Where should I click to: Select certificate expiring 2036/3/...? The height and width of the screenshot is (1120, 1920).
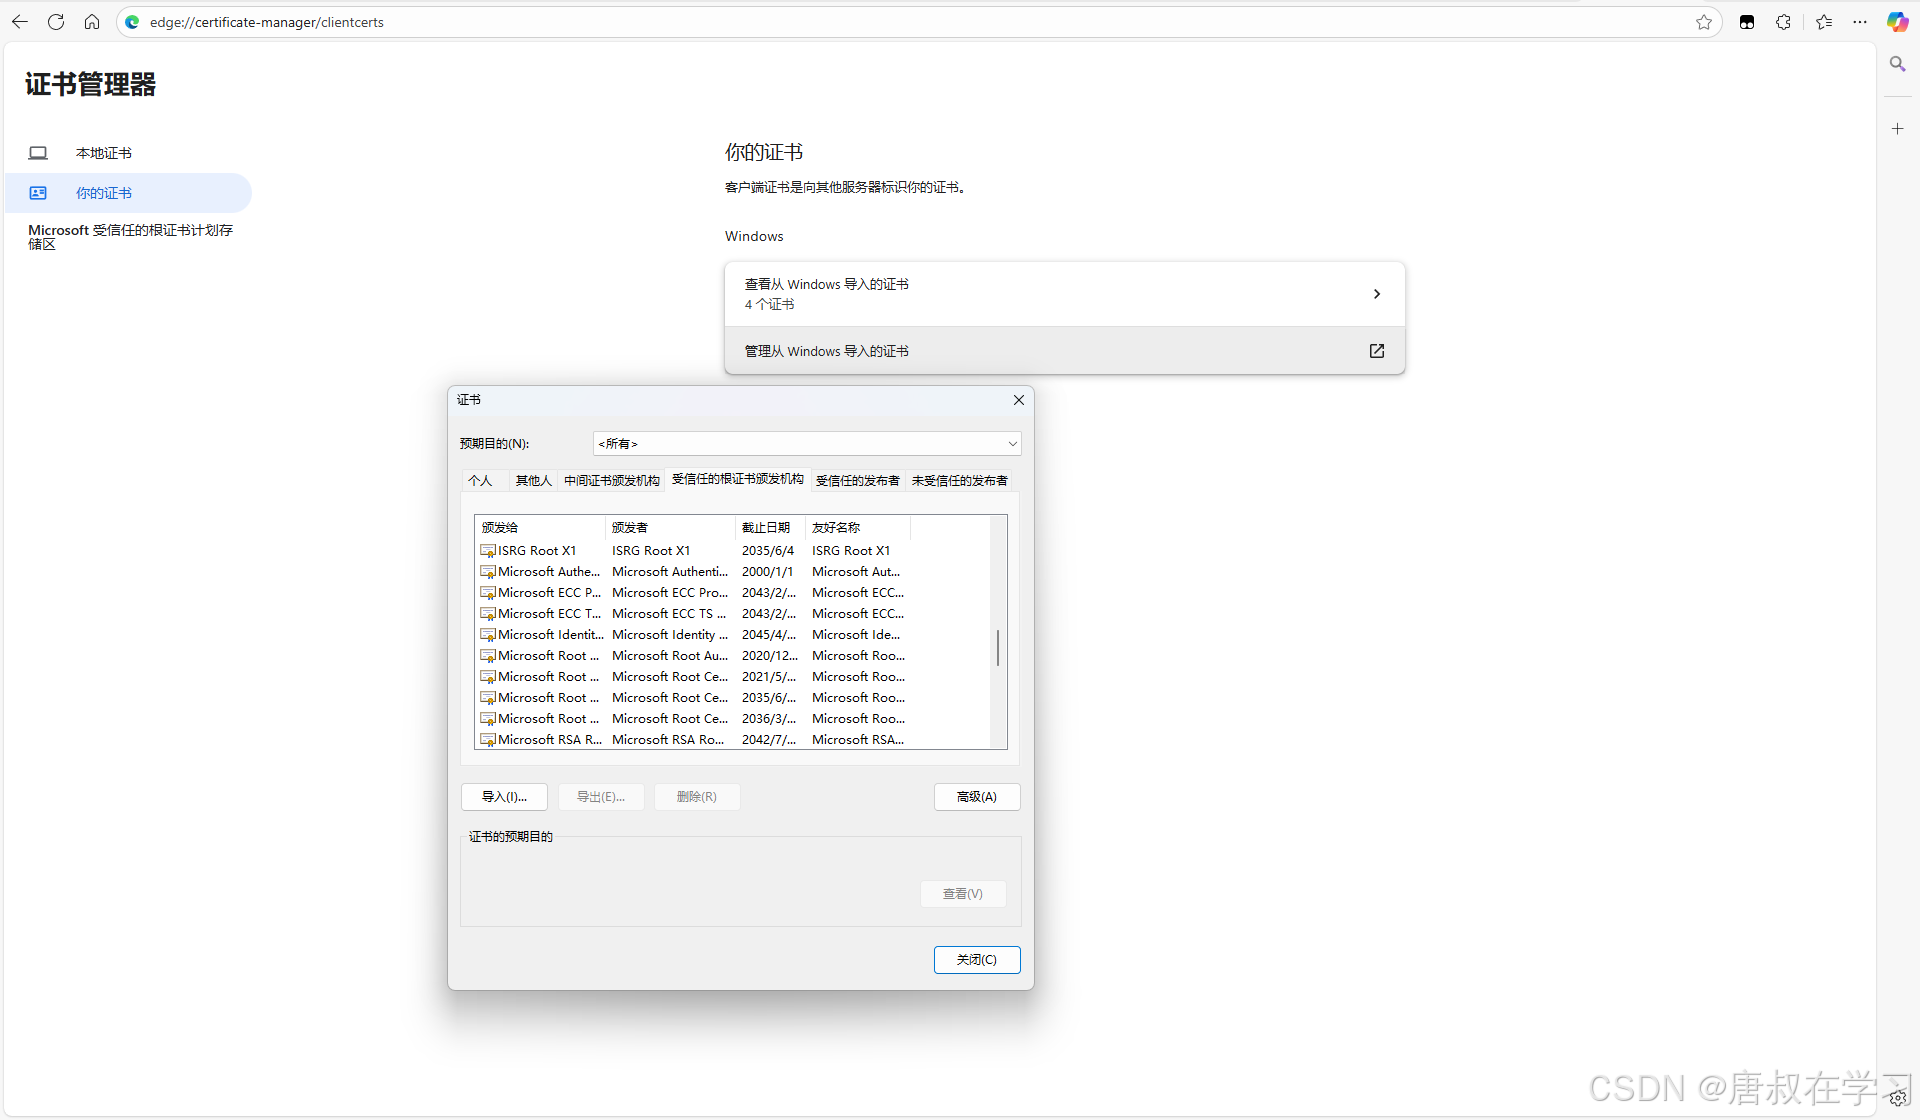coord(694,719)
